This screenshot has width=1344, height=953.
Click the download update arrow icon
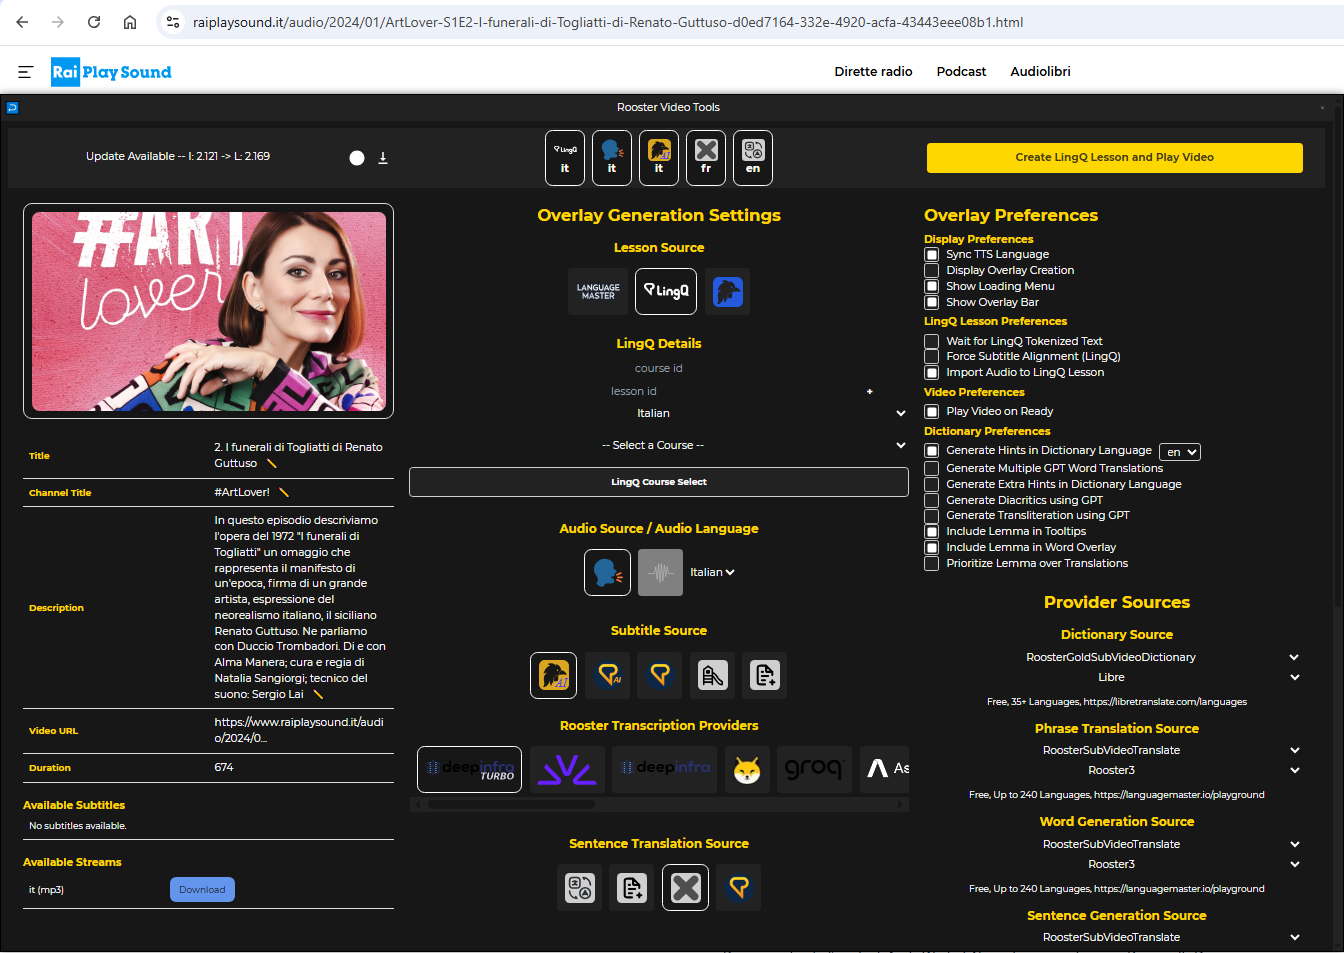[x=383, y=158]
